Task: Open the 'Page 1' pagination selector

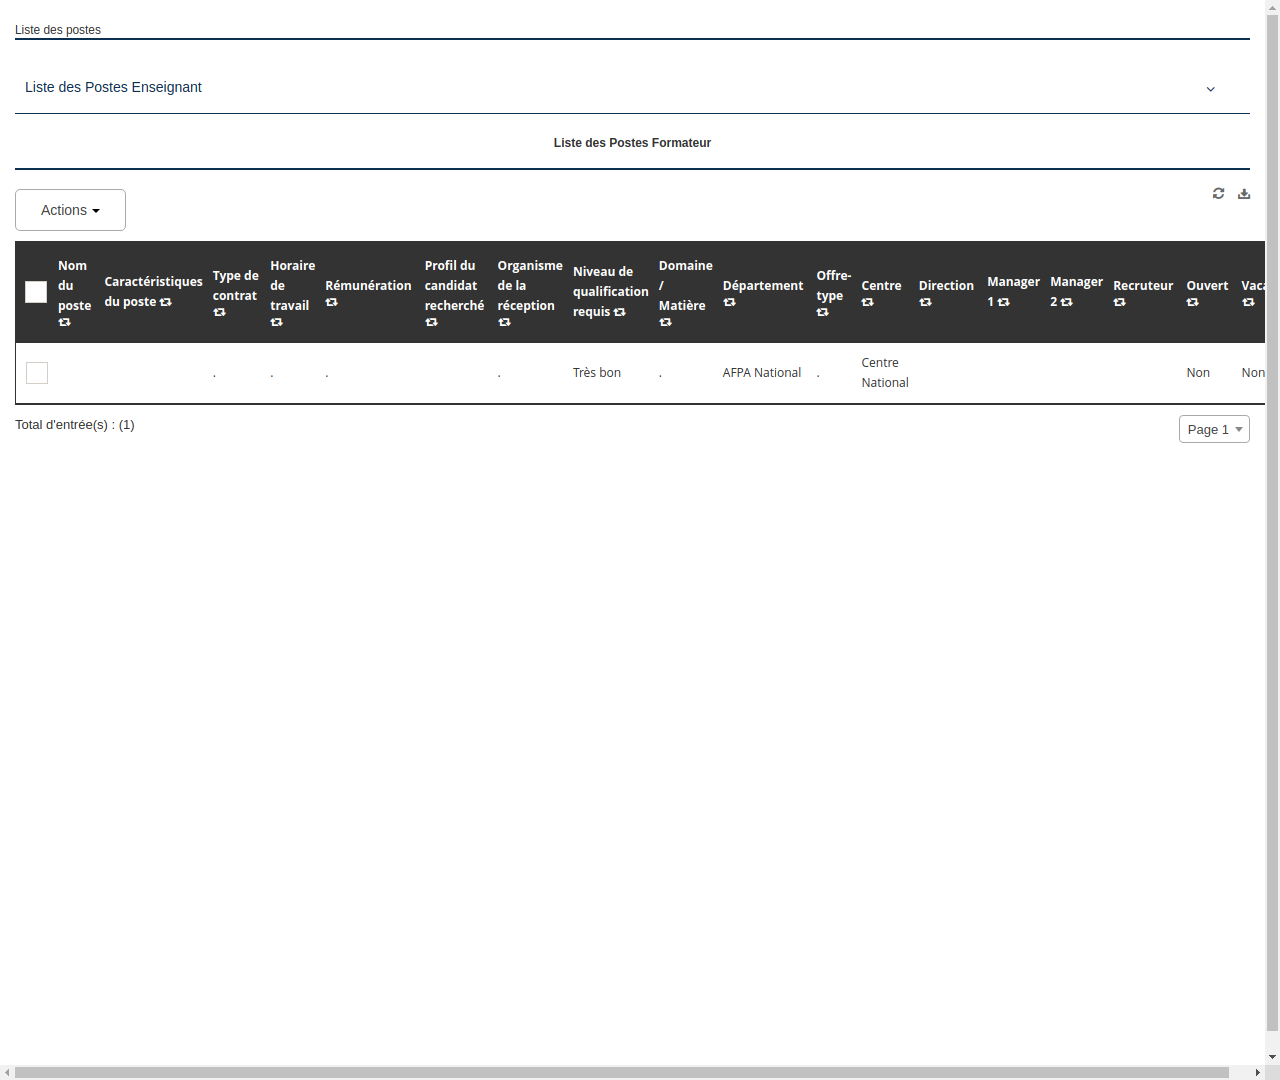Action: tap(1213, 429)
